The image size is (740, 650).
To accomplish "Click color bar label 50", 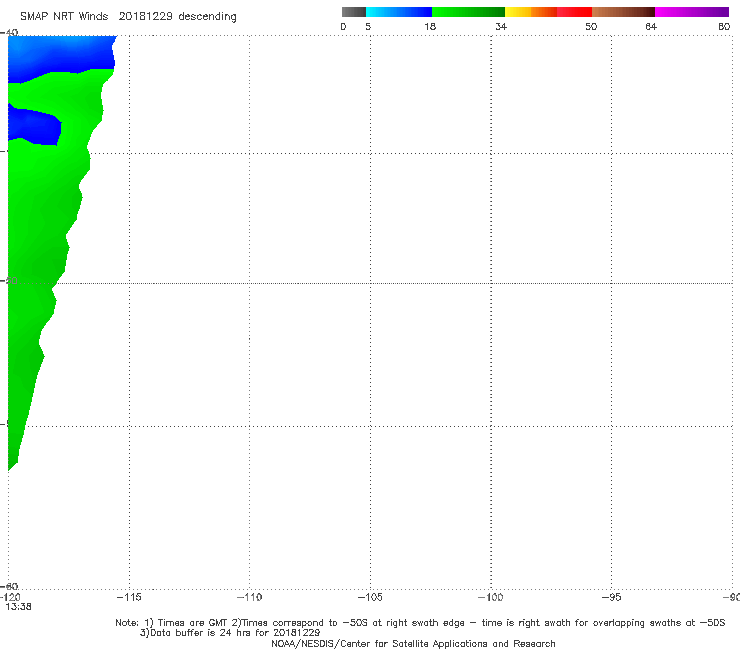I will [x=591, y=26].
